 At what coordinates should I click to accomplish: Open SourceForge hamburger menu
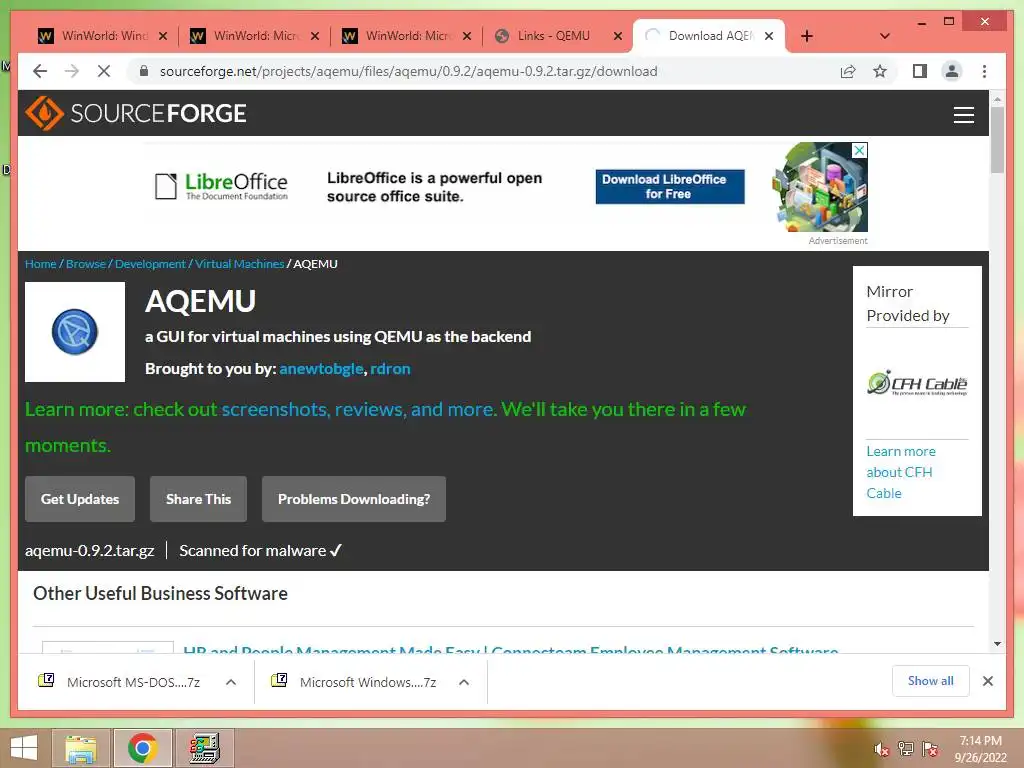(x=964, y=115)
